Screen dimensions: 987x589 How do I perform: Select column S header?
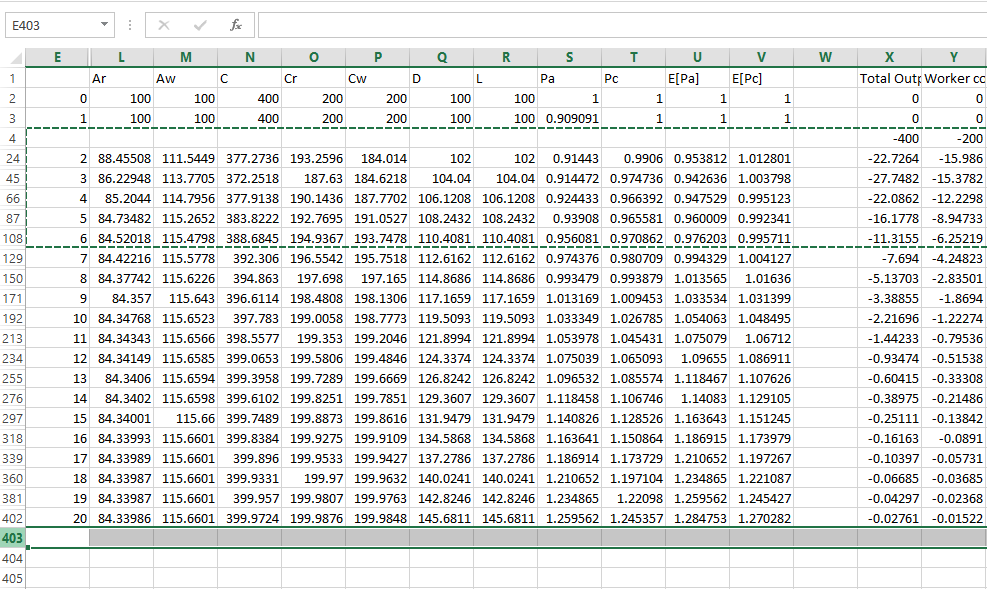point(570,57)
